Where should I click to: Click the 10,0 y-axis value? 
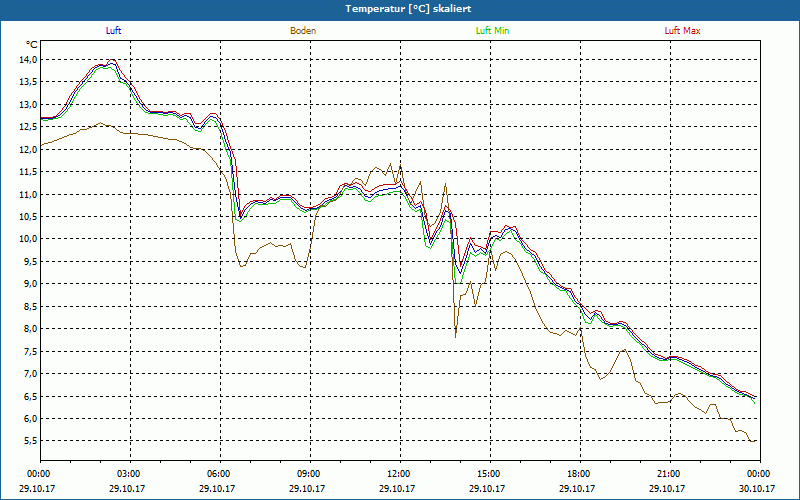[x=29, y=239]
